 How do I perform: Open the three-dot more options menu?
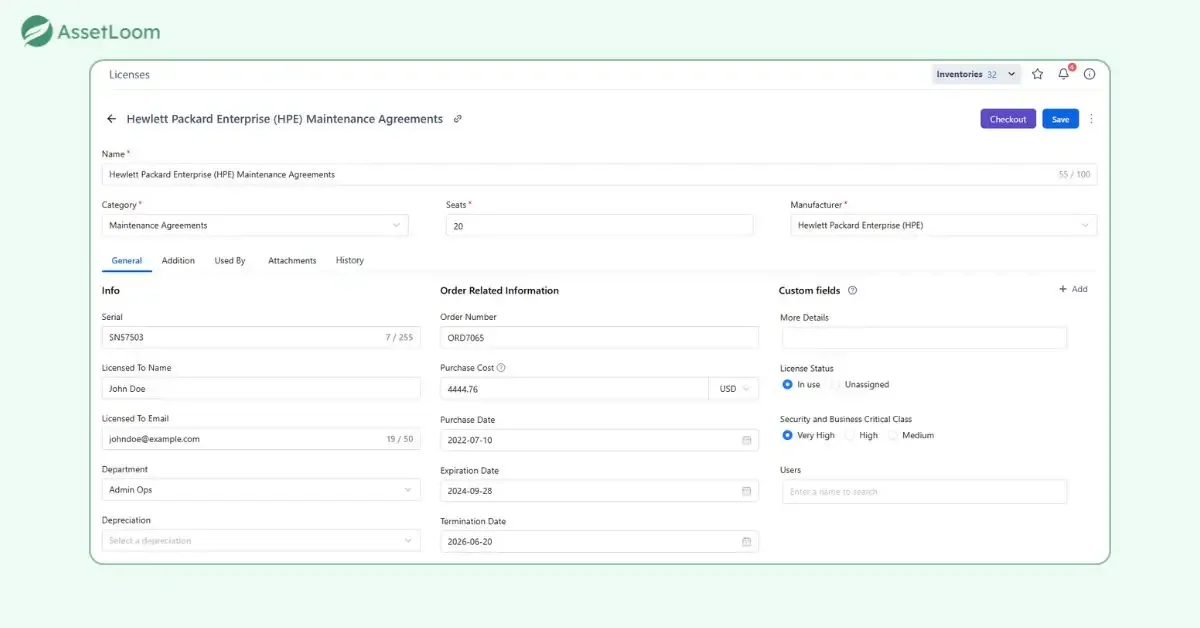(x=1091, y=119)
